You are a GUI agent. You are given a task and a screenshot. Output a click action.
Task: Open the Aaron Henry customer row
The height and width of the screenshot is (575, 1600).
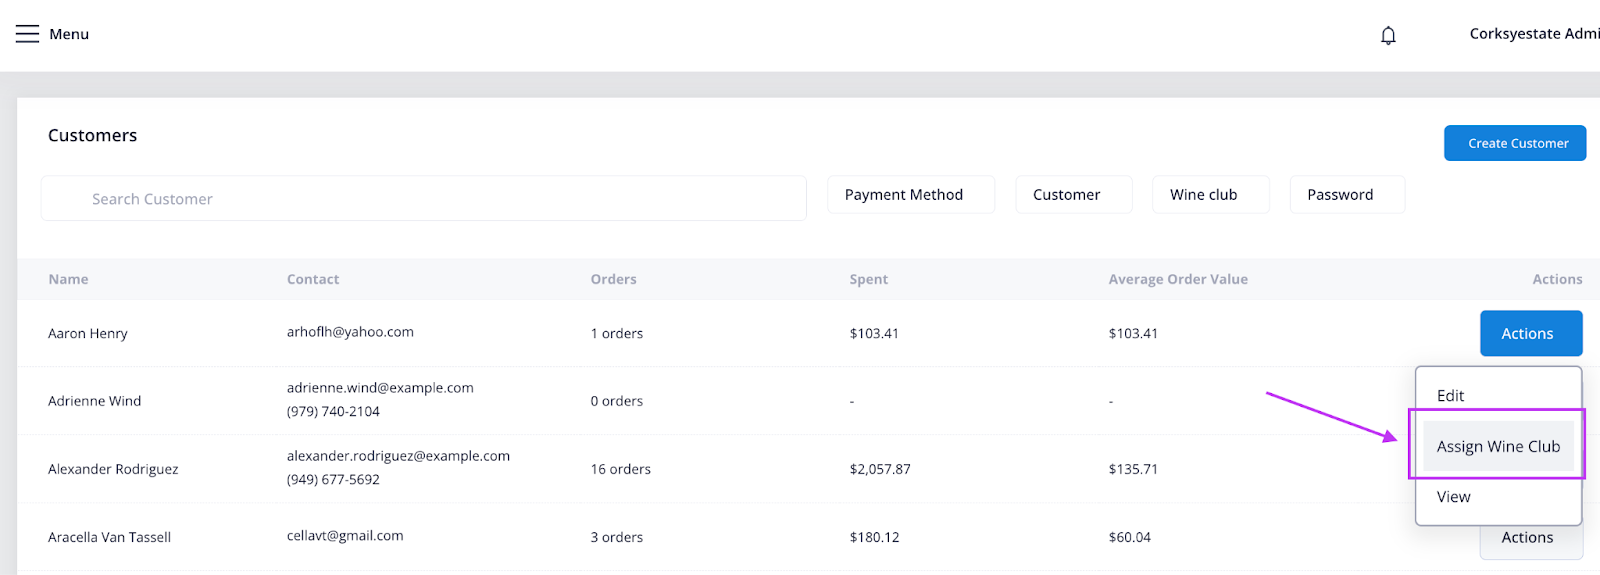88,334
